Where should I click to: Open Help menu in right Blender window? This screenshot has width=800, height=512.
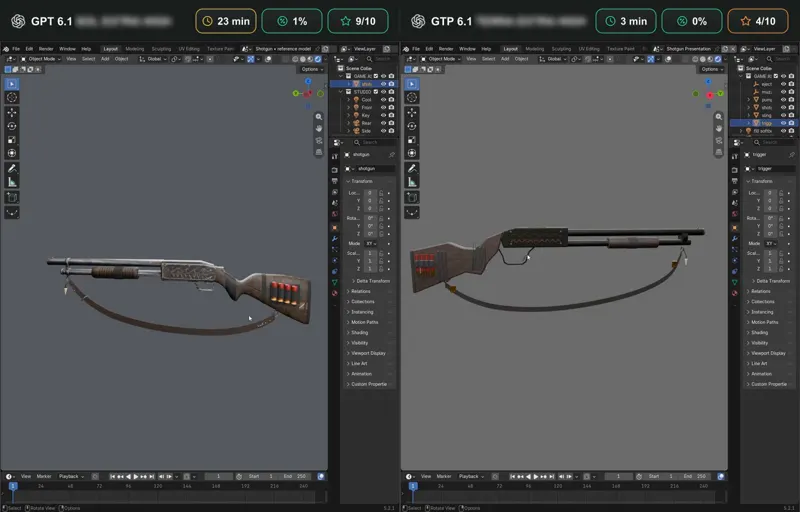pos(486,49)
